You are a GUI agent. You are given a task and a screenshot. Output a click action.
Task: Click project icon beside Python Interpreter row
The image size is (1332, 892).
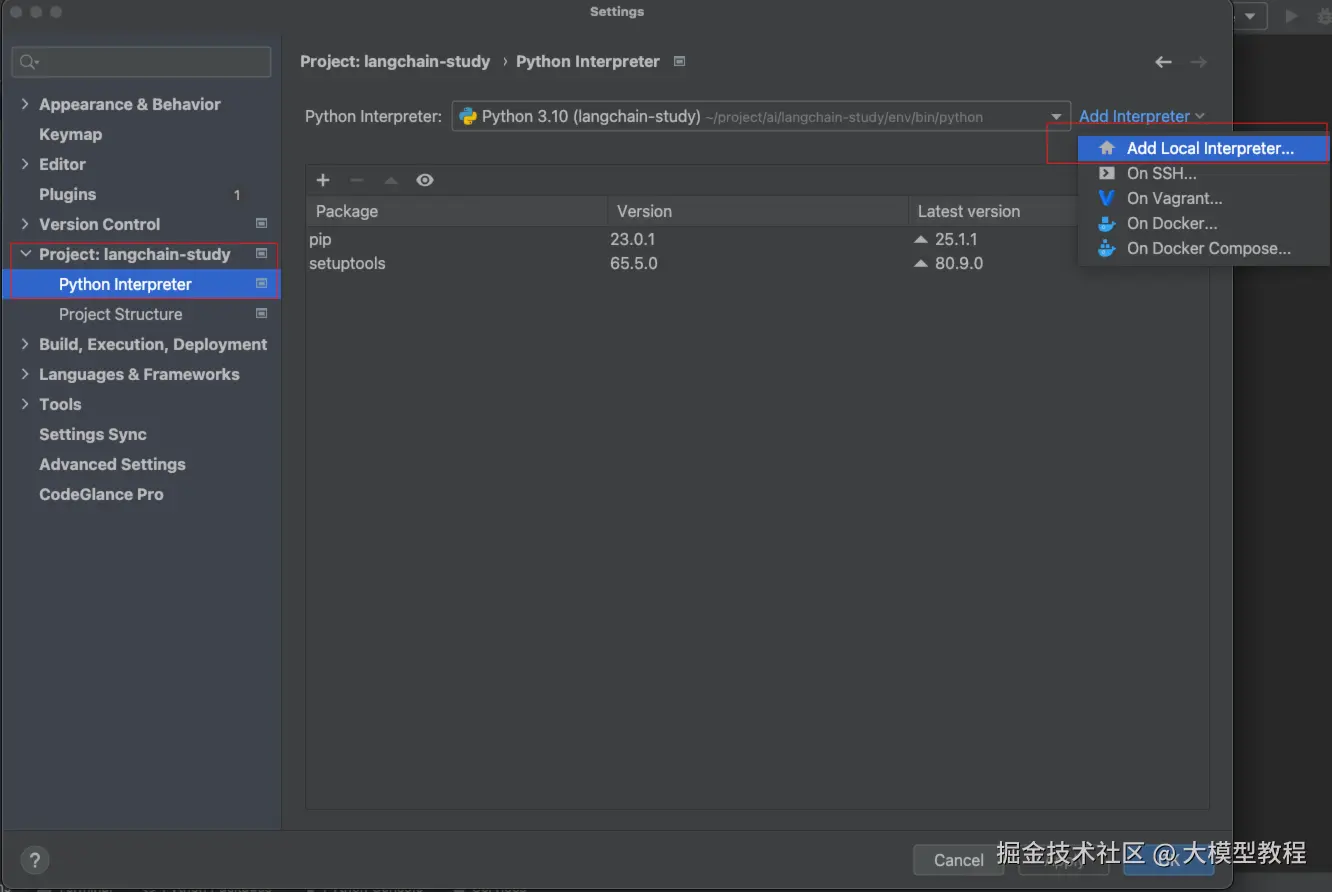click(x=262, y=284)
